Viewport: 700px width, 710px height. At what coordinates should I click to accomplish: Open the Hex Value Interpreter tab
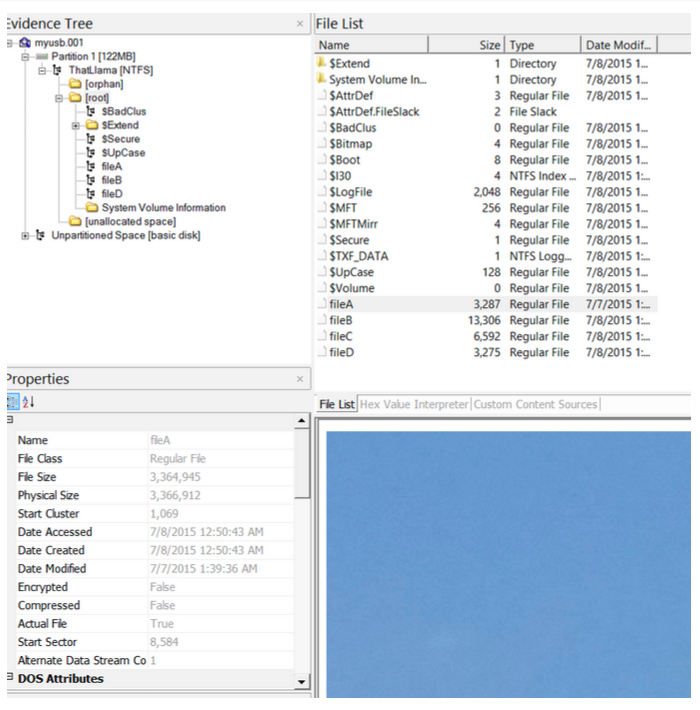pos(414,404)
